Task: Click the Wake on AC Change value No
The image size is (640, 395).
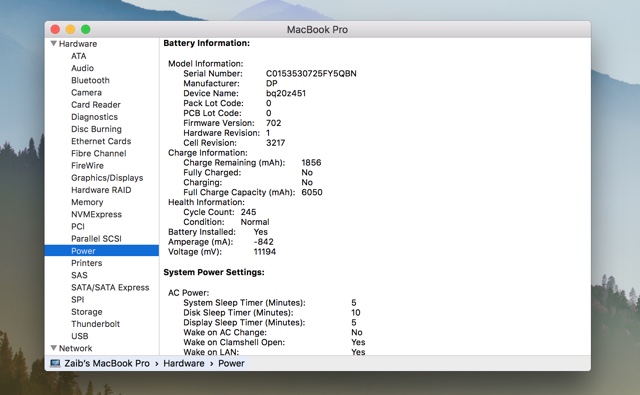Action: (357, 332)
